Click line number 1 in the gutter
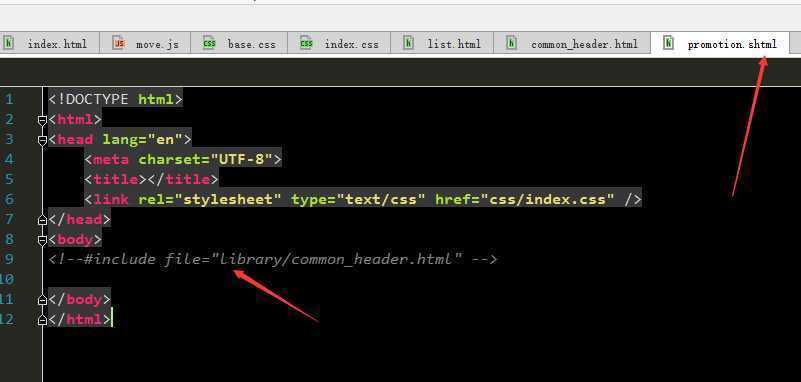Viewport: 801px width, 382px height. click(10, 100)
